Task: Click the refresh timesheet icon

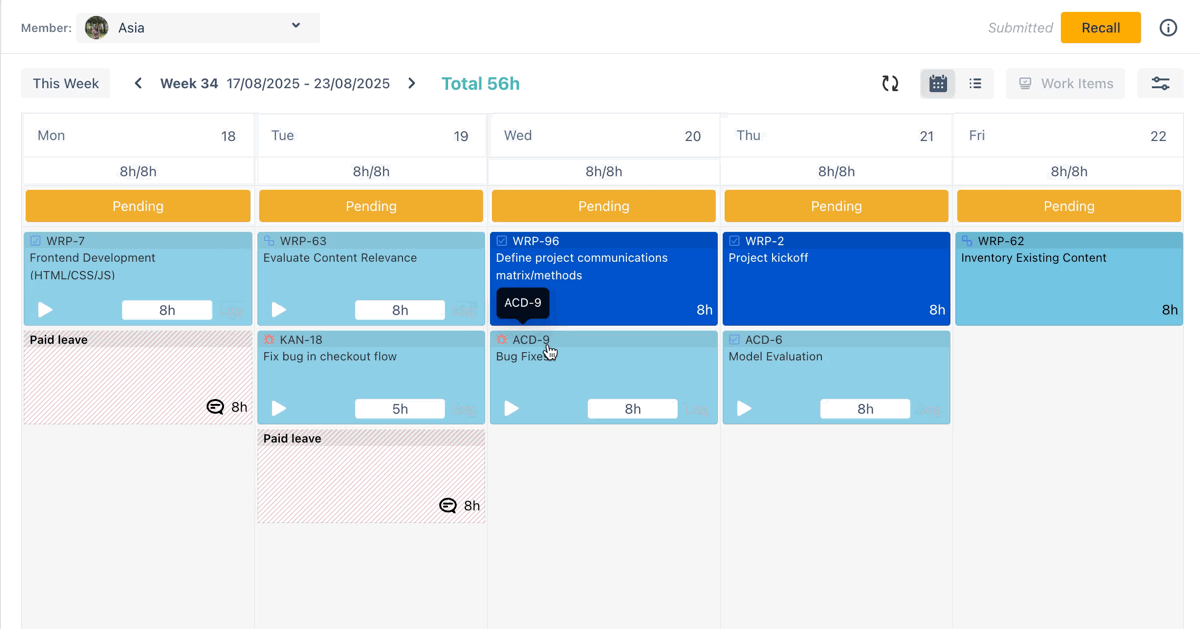Action: click(x=890, y=84)
